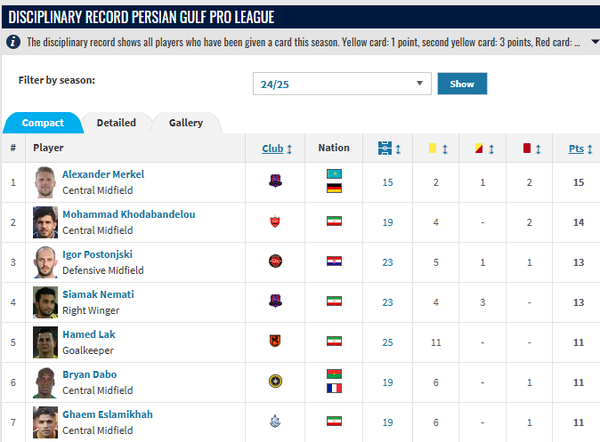Sort by red card column icon
This screenshot has width=600, height=442.
point(526,148)
